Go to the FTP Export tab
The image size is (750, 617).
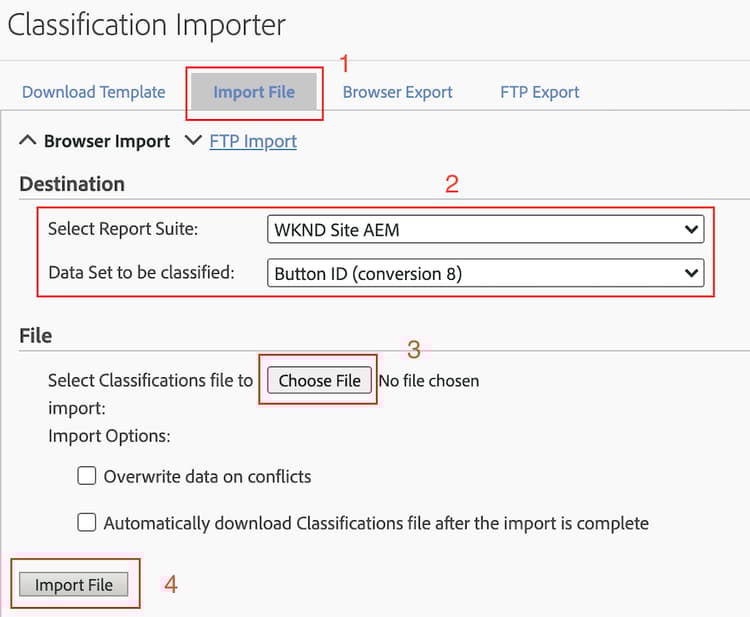540,92
